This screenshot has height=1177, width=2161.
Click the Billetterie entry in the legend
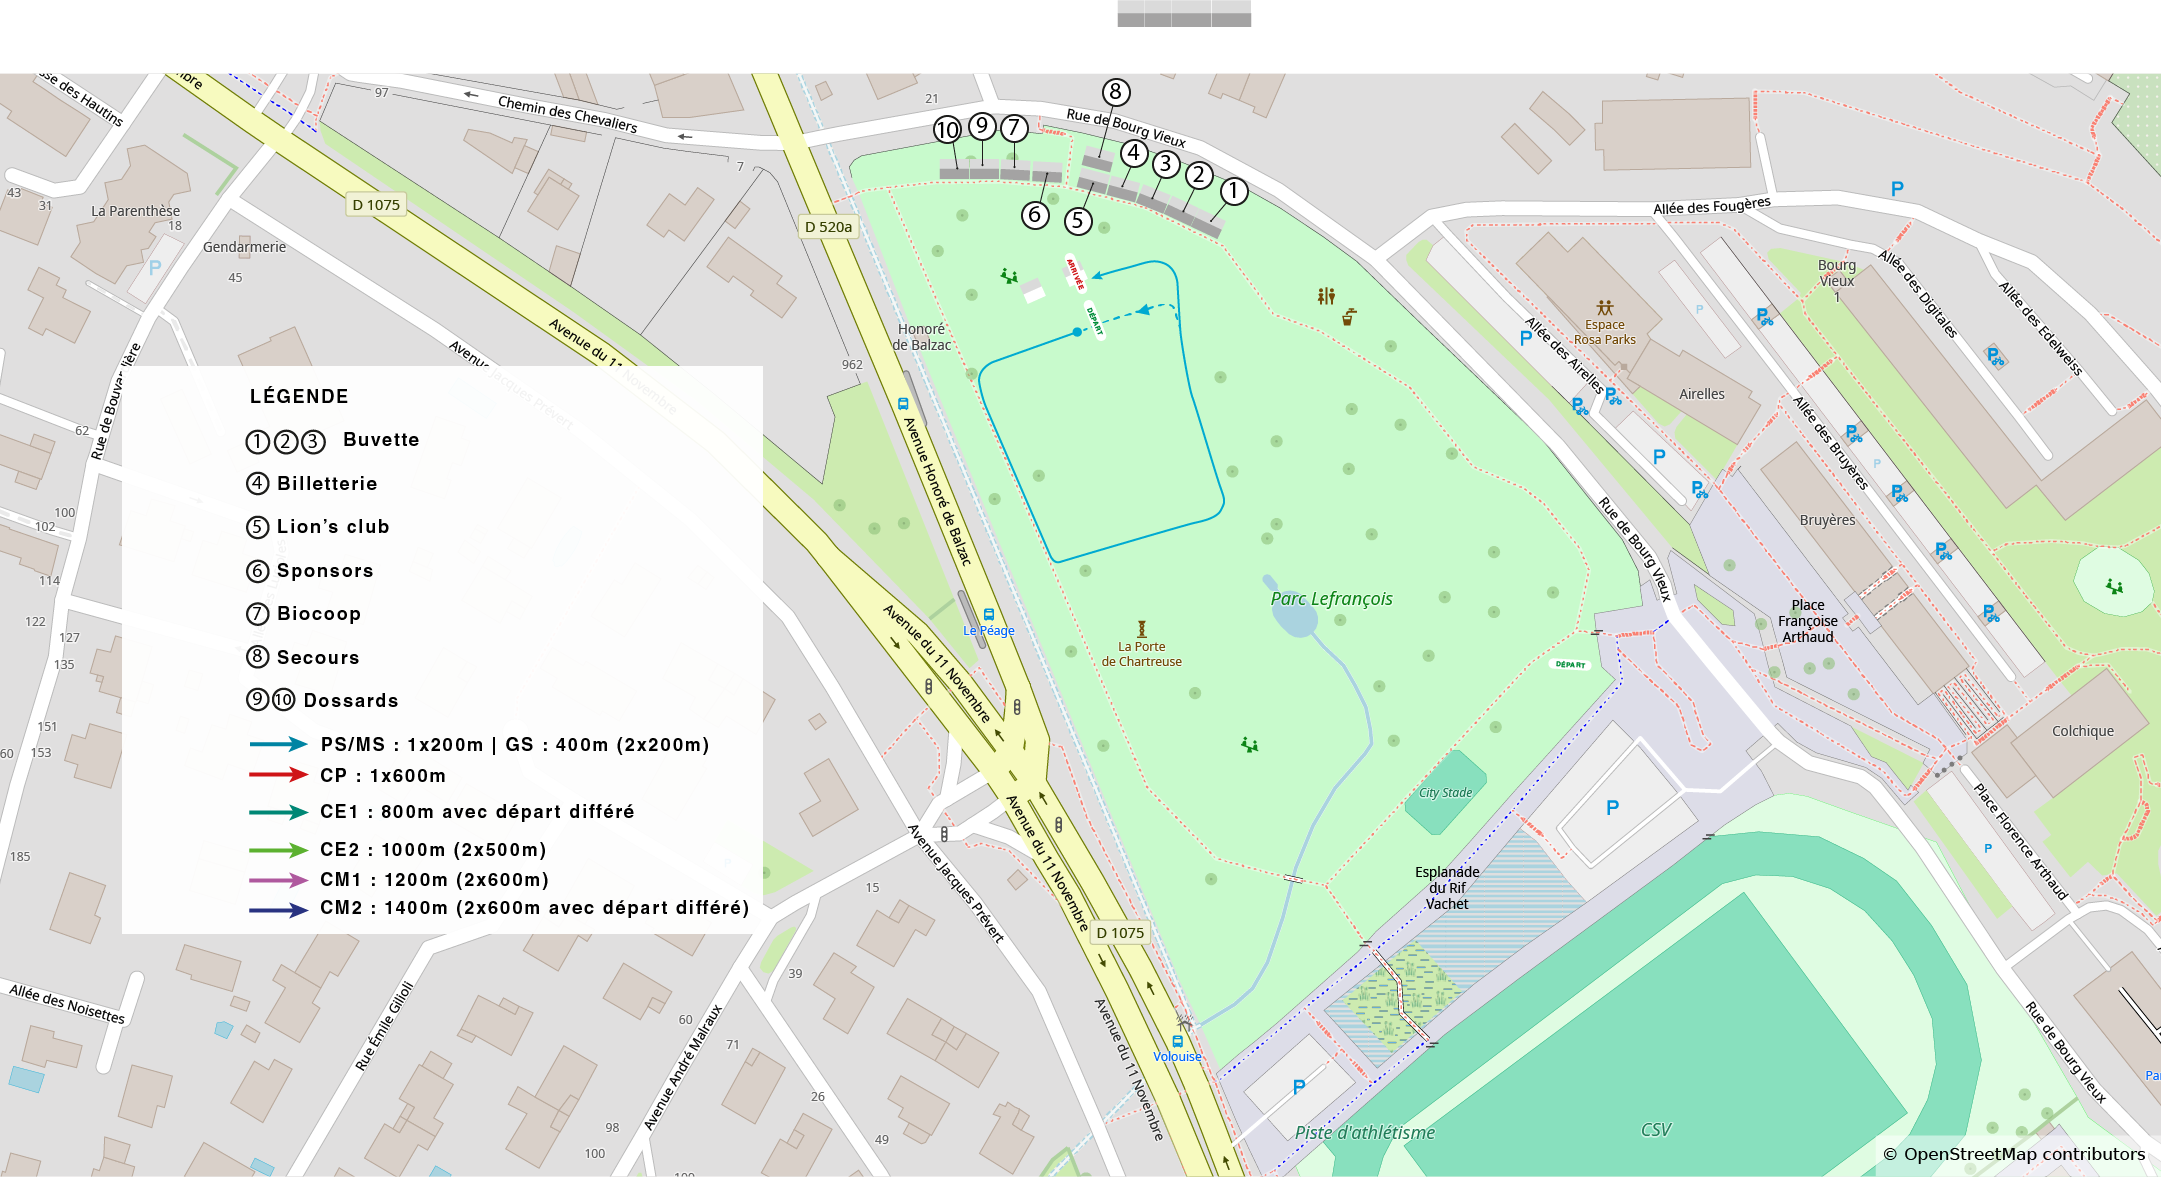(x=327, y=484)
